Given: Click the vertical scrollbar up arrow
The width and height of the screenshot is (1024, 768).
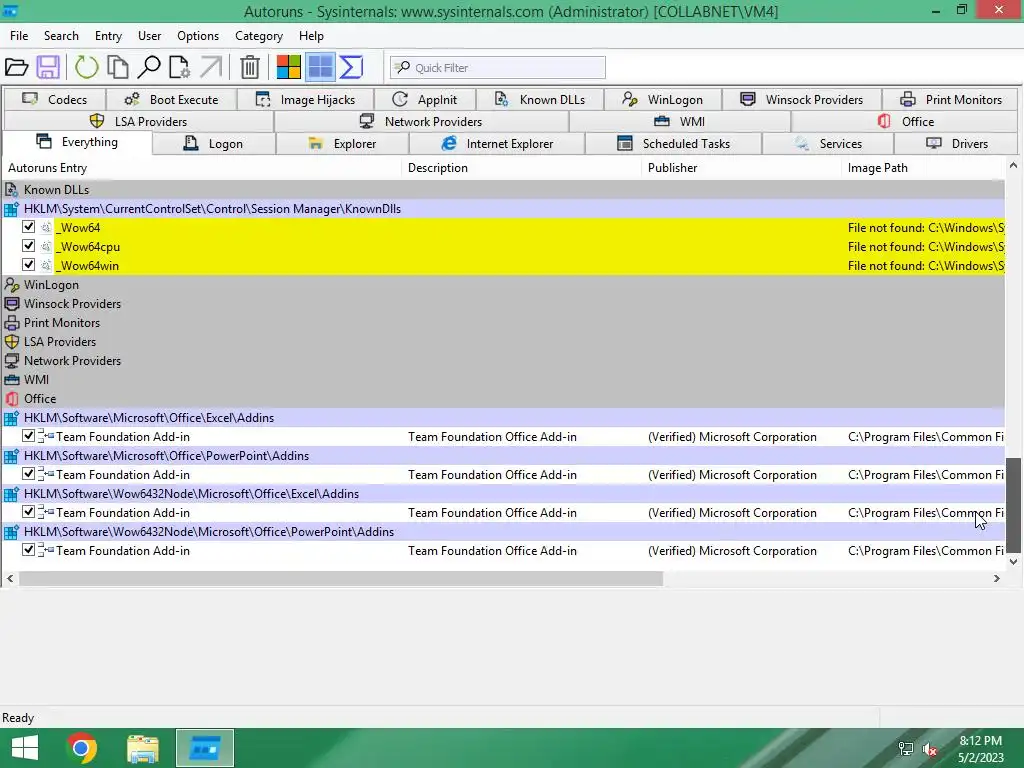Looking at the screenshot, I should tap(1013, 166).
